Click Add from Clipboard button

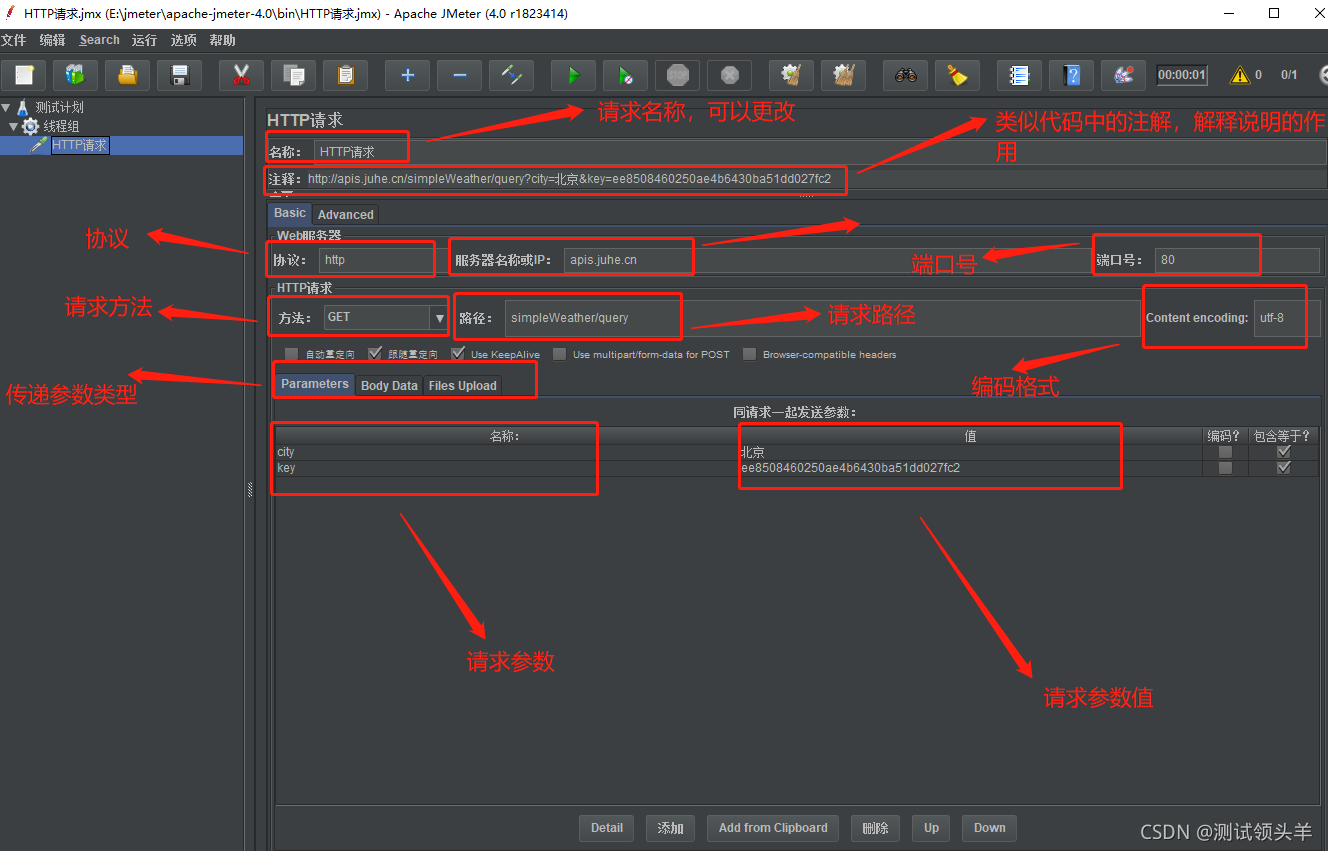[773, 827]
